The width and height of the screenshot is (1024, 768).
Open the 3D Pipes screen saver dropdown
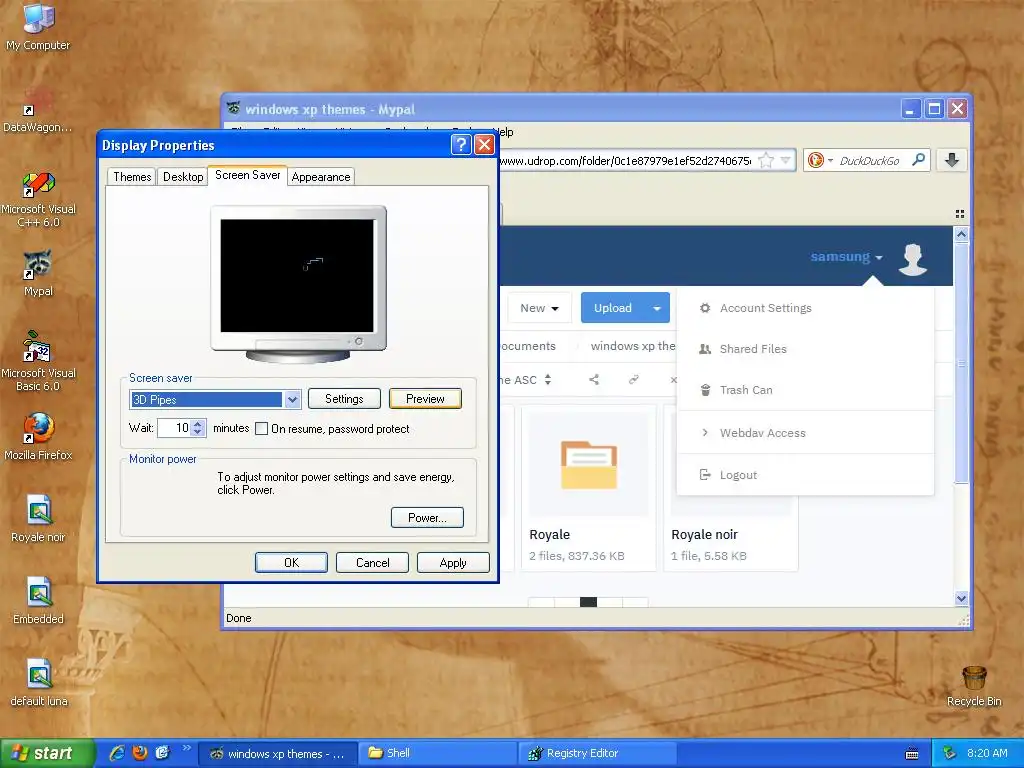pos(293,399)
